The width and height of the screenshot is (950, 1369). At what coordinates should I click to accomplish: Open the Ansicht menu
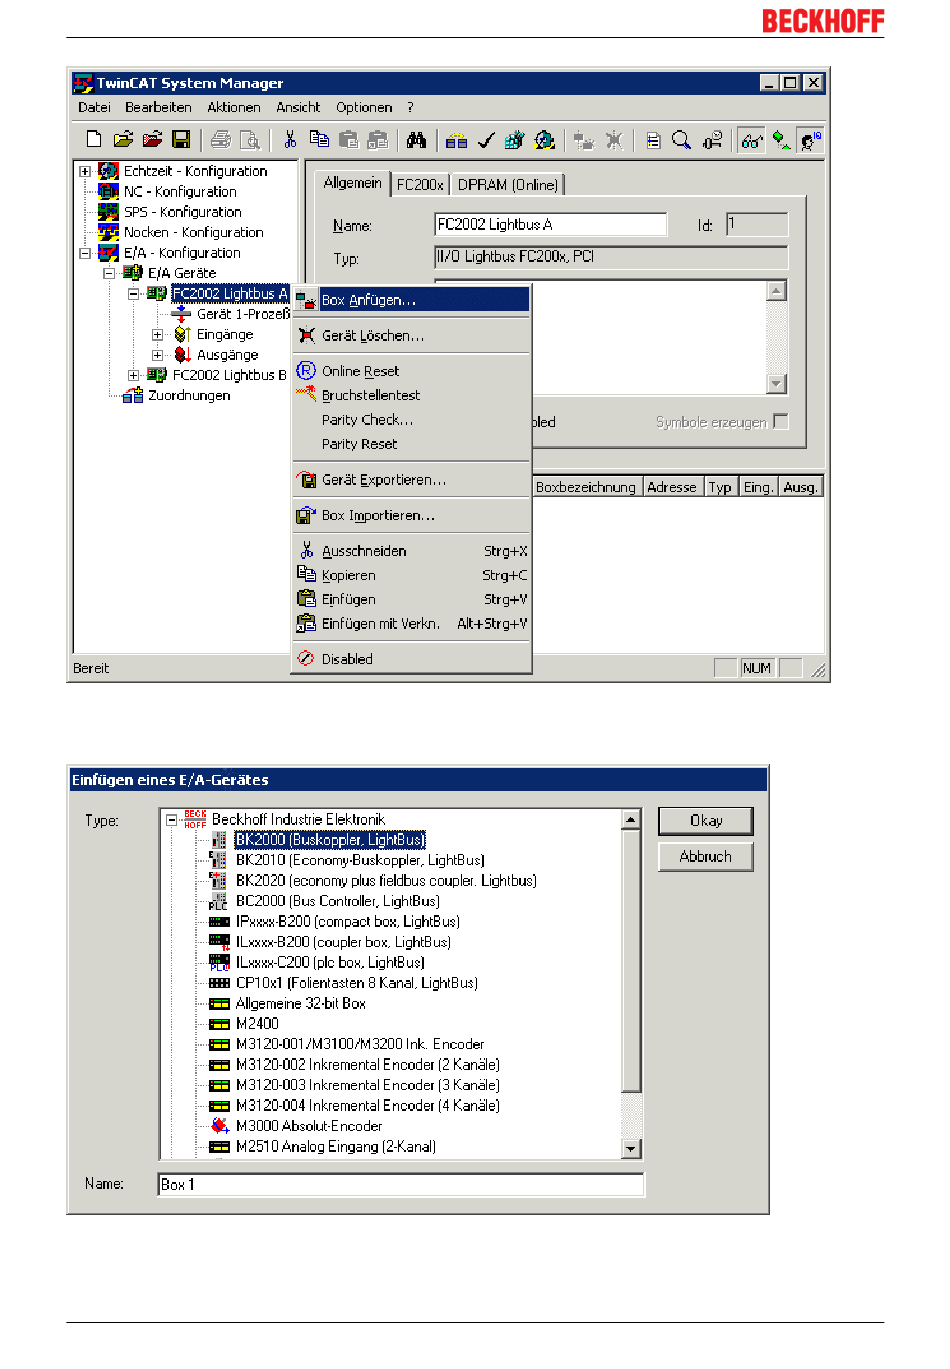tap(298, 107)
